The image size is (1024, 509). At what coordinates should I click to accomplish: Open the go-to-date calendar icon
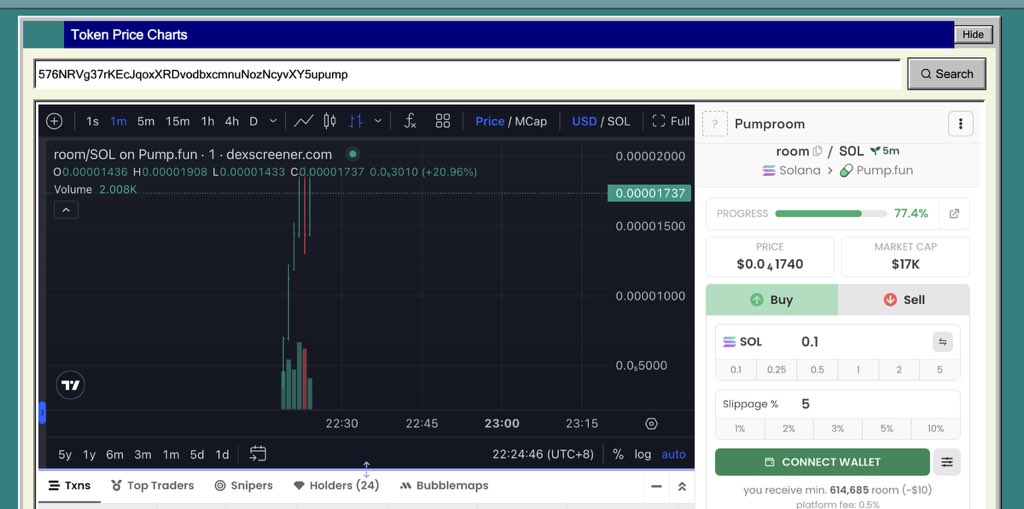[x=258, y=453]
